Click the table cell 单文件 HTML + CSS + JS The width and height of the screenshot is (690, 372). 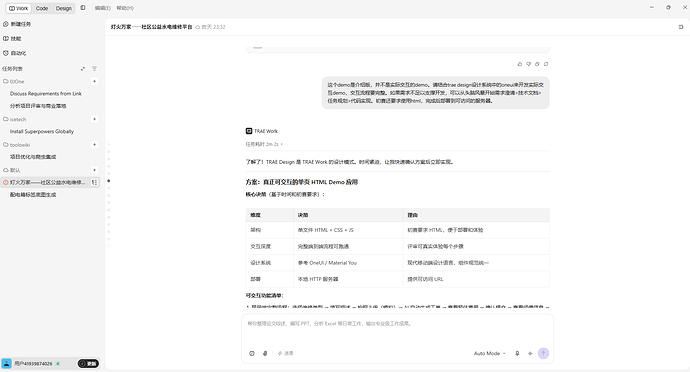[x=325, y=230]
